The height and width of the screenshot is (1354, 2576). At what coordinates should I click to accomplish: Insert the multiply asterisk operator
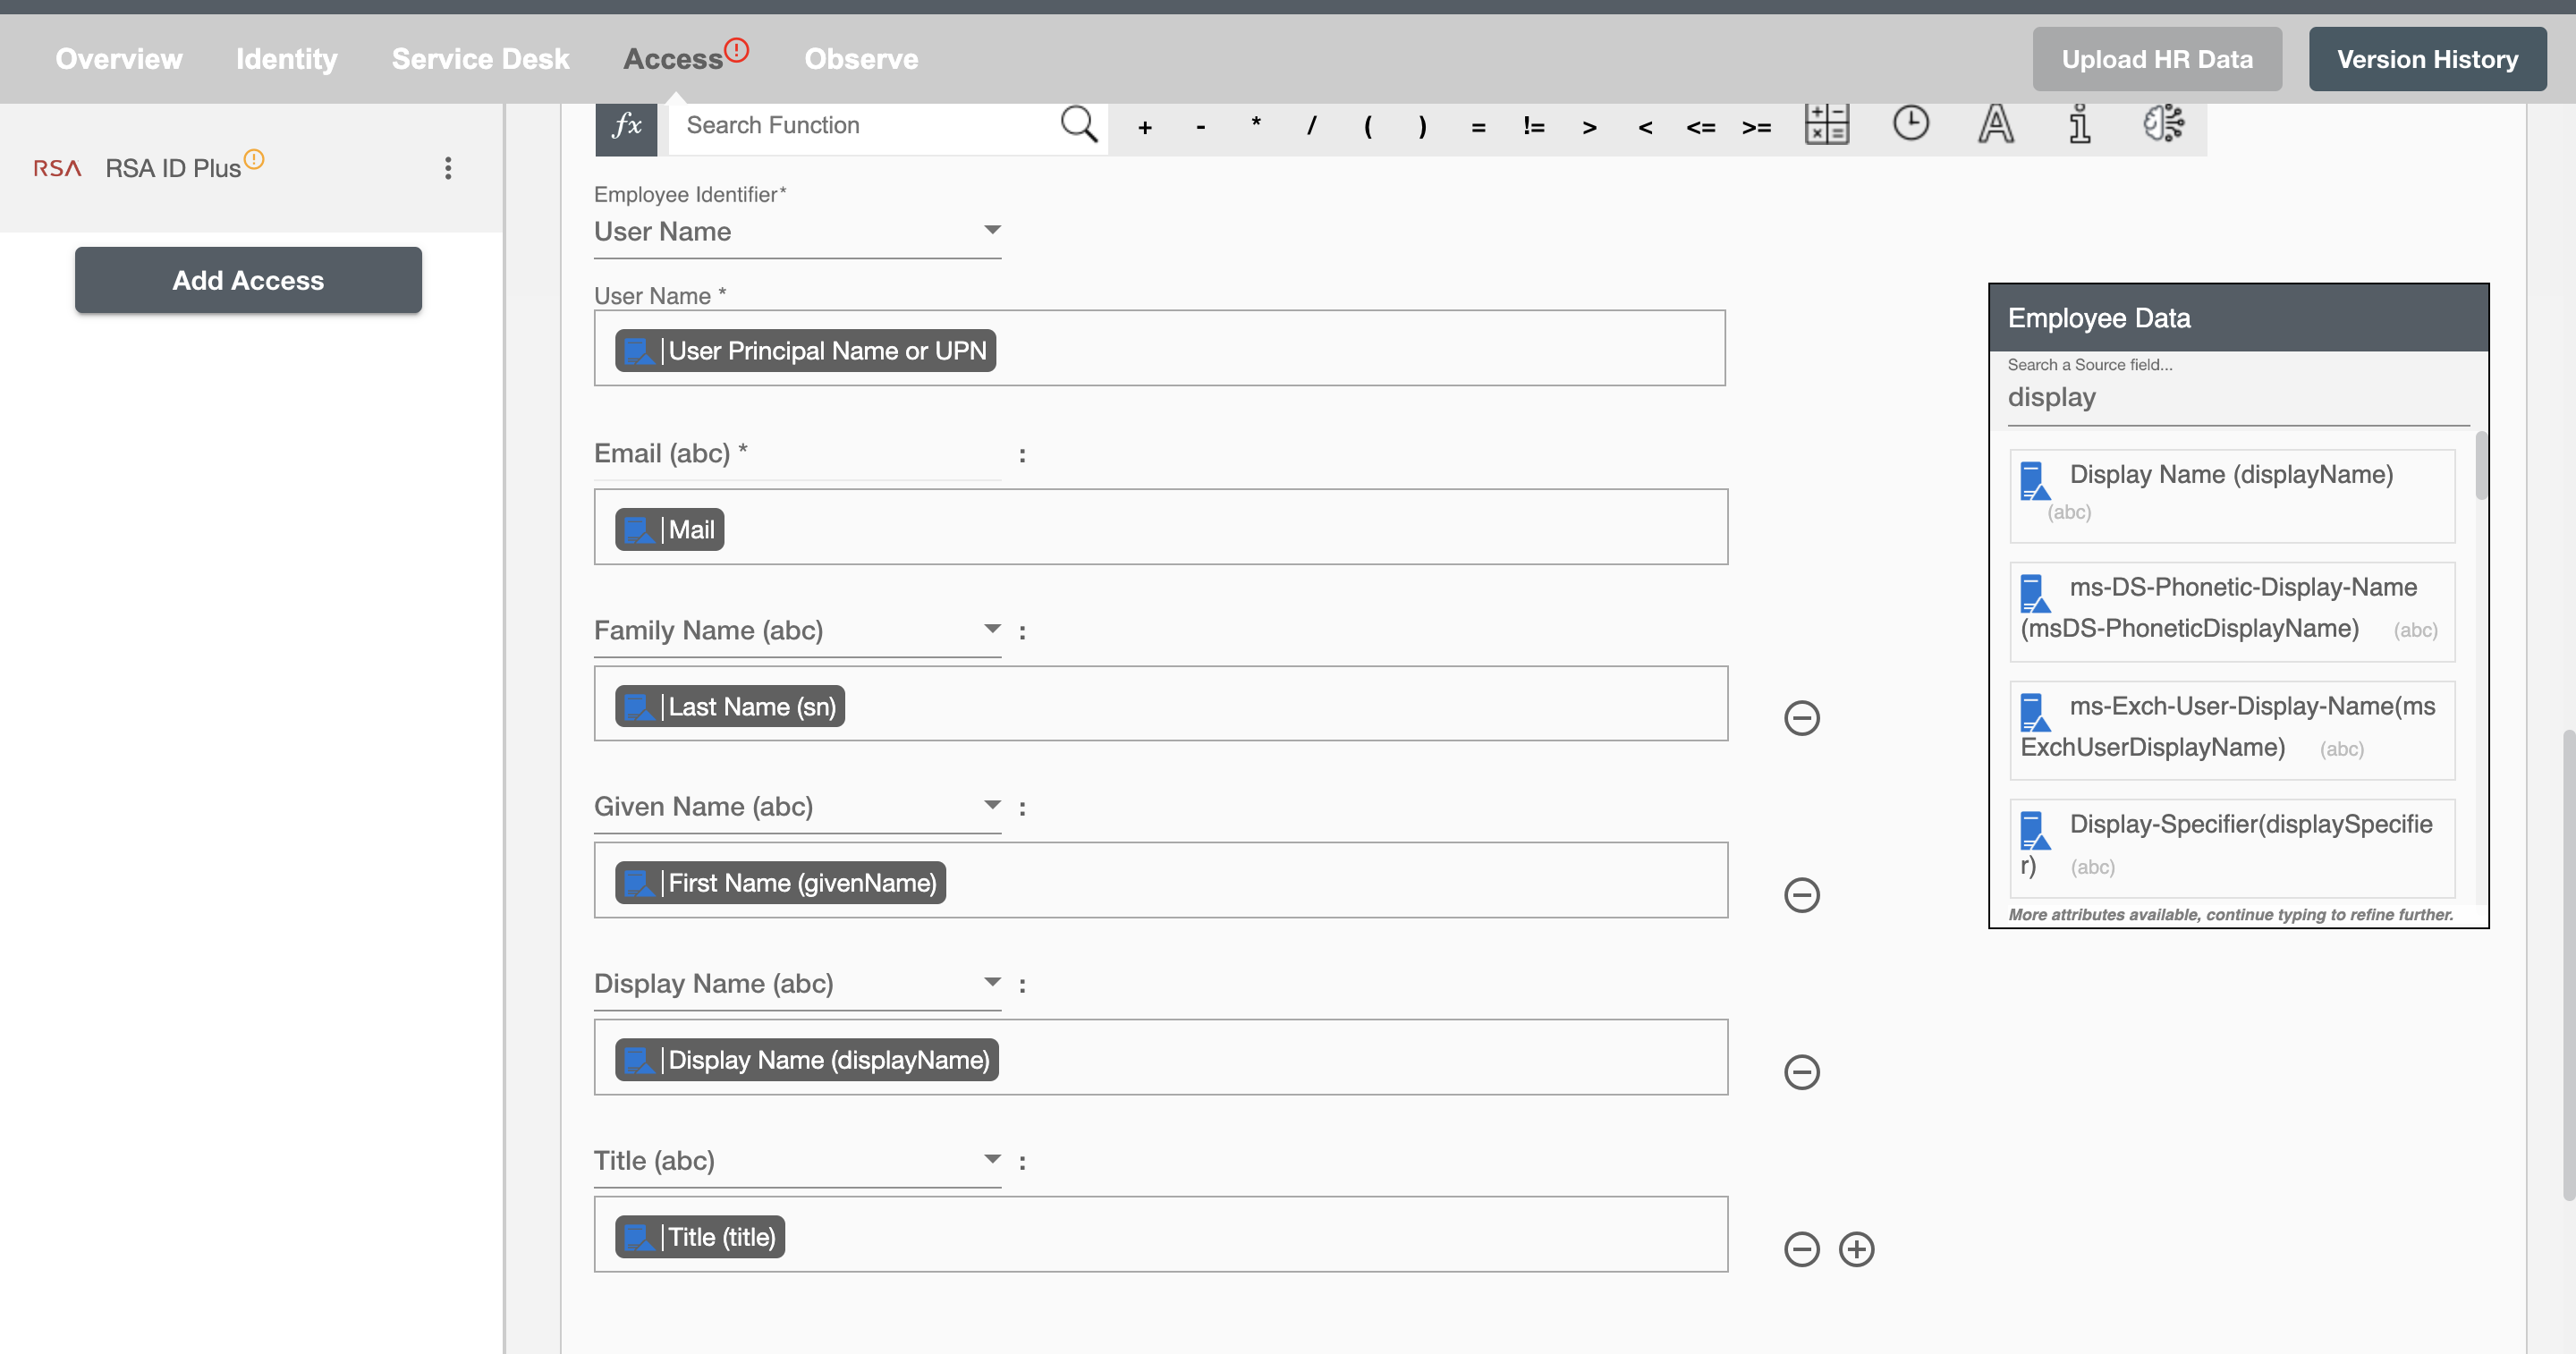1256,125
